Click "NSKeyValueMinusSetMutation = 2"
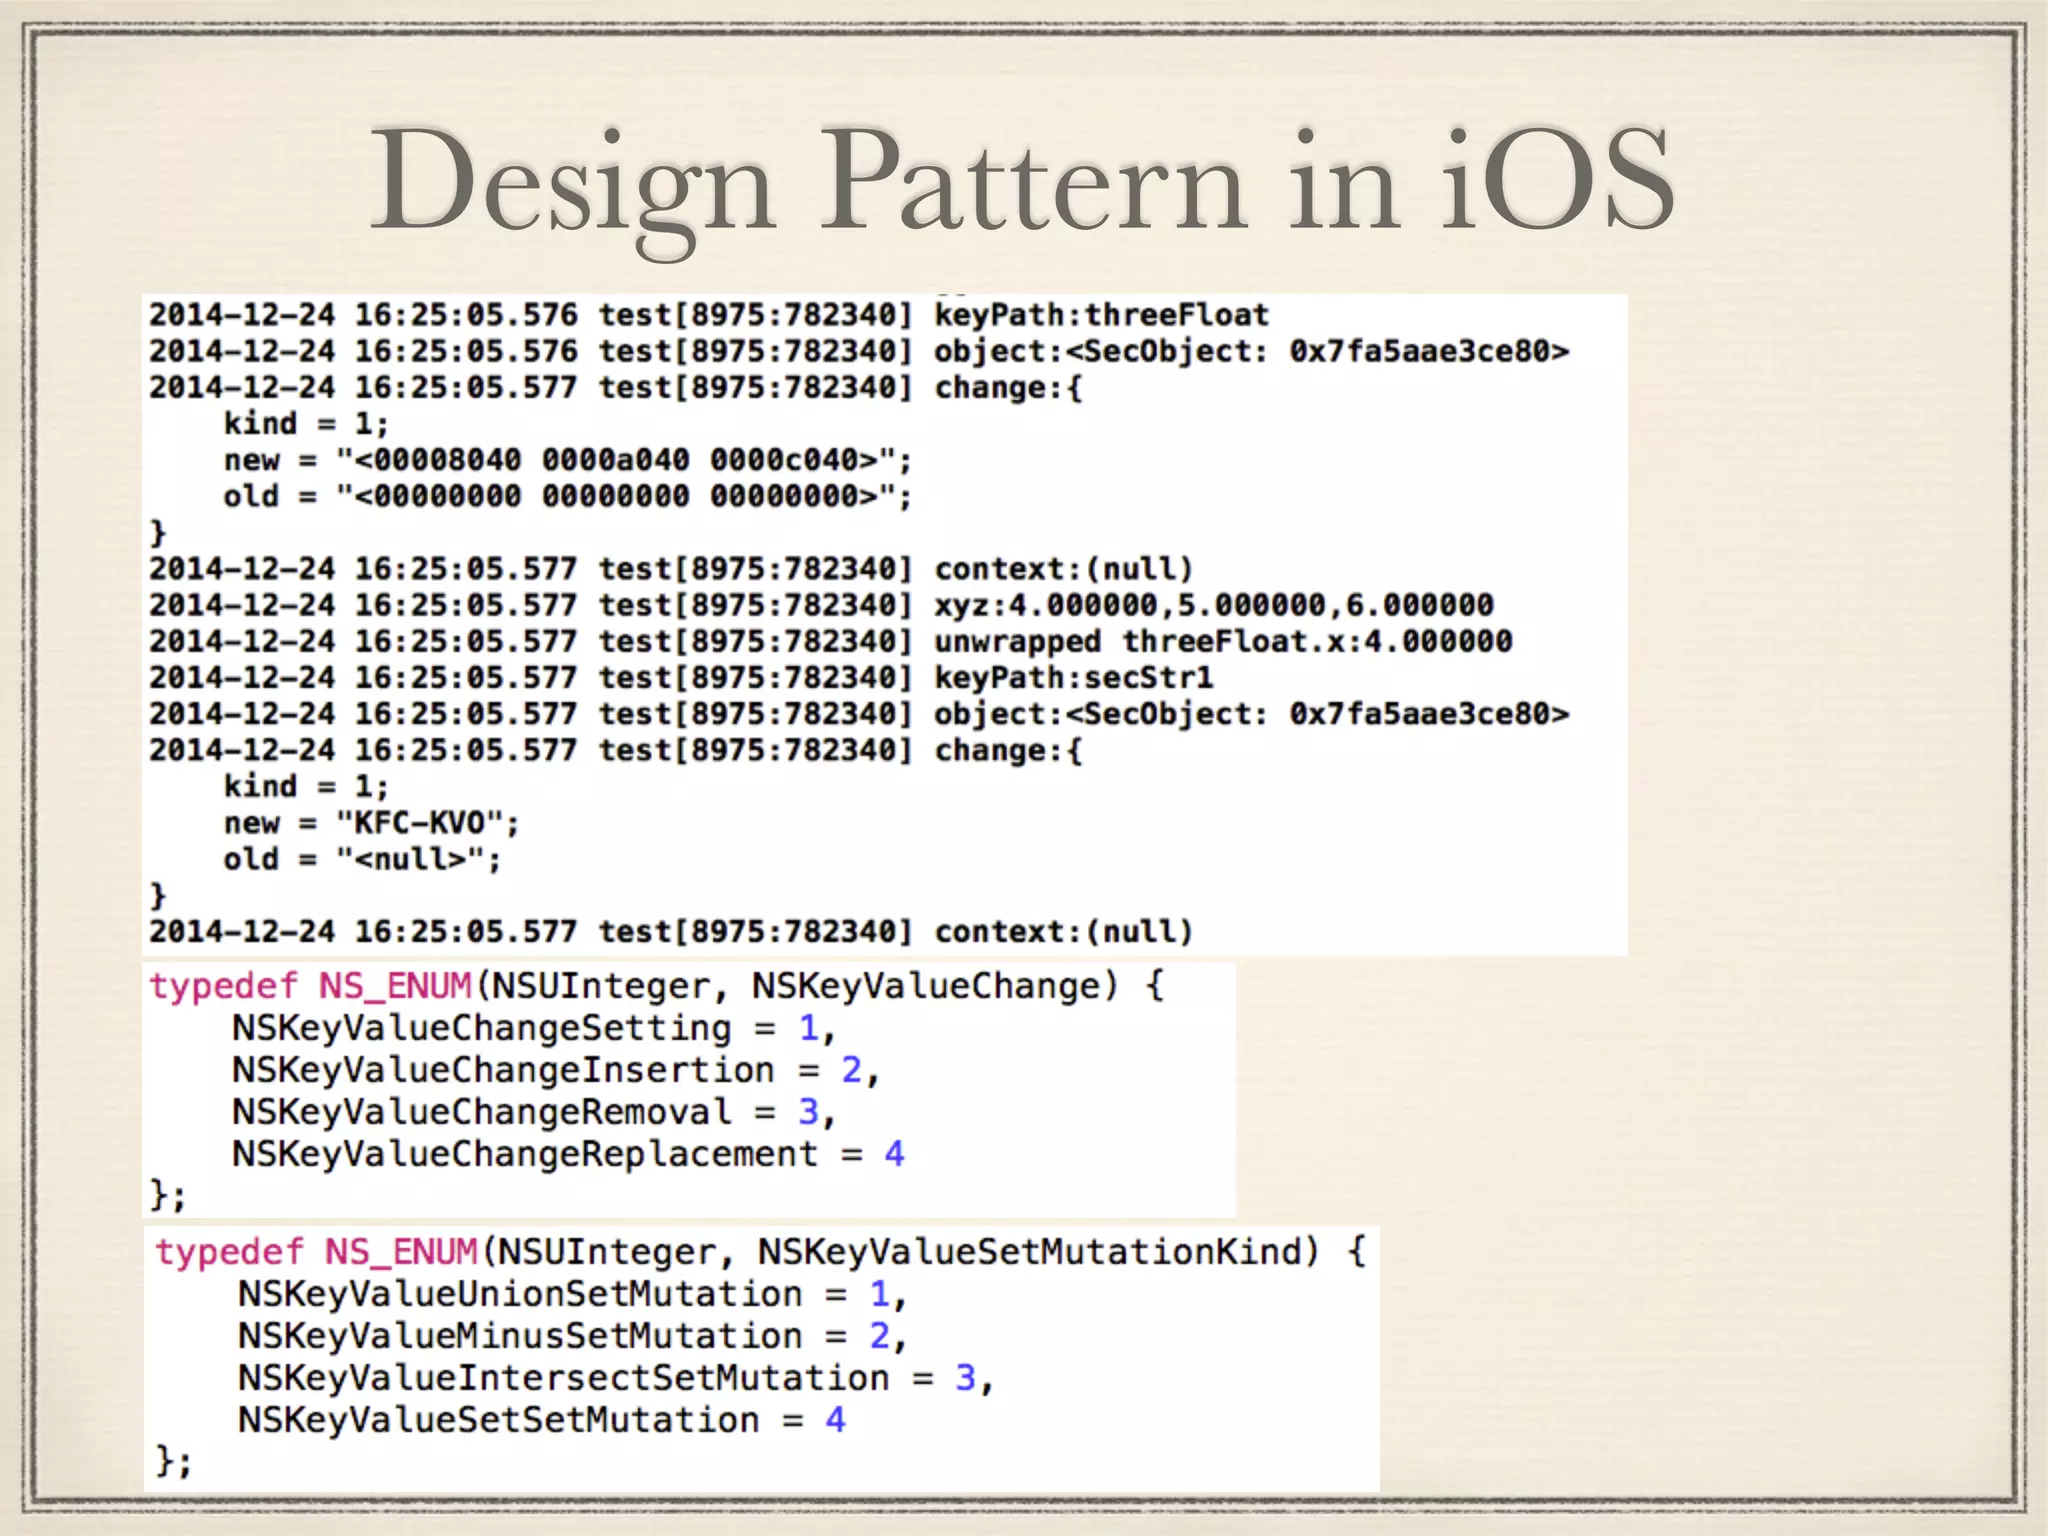The width and height of the screenshot is (2048, 1536). tap(573, 1337)
